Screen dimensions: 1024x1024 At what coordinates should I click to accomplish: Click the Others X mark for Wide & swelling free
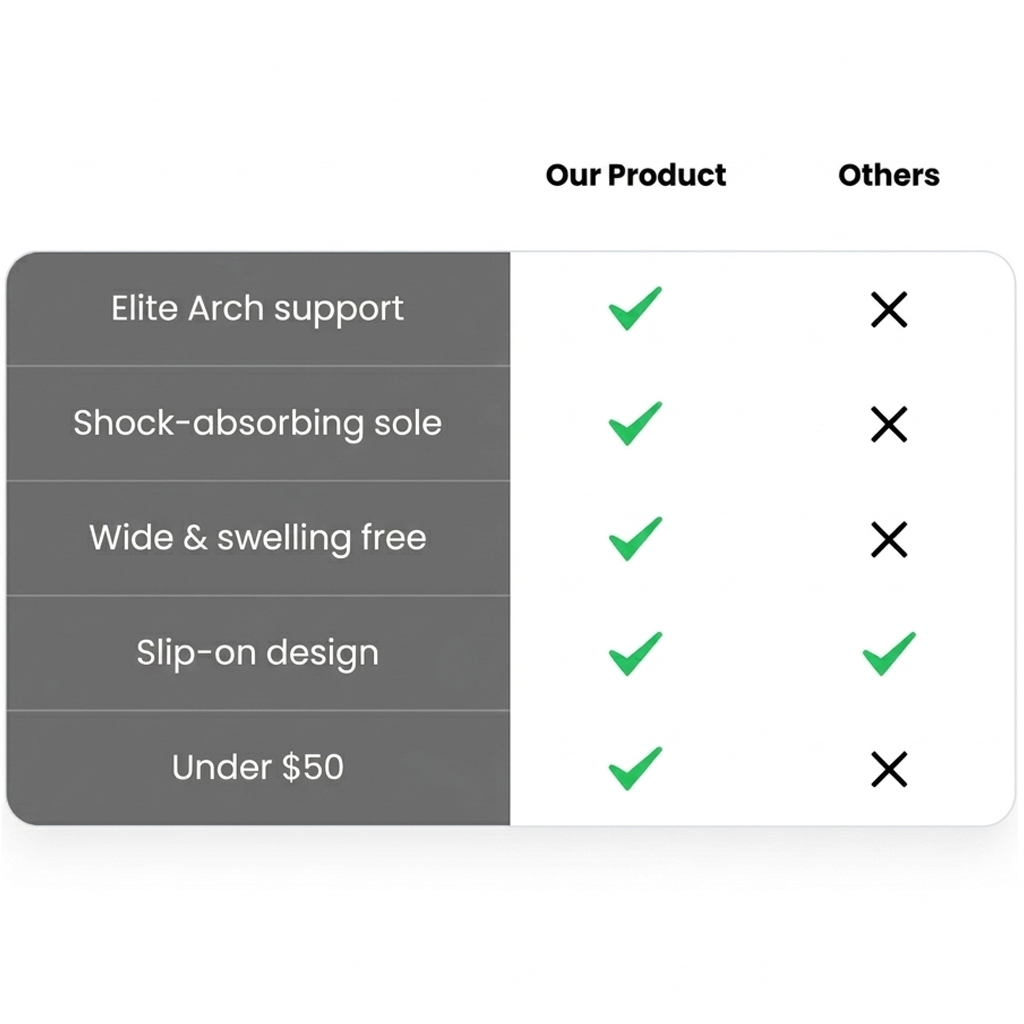pos(889,540)
